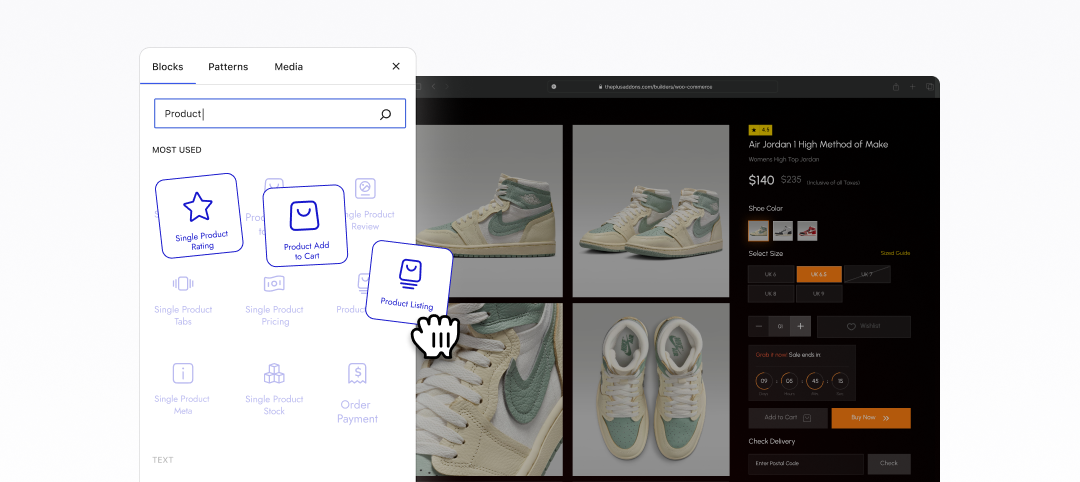Choose the Single Product Review block
1080x482 pixels.
tap(366, 205)
